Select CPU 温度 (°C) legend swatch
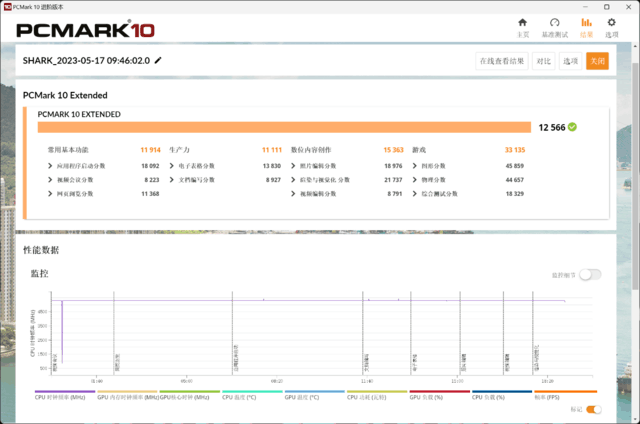This screenshot has width=640, height=424. (252, 391)
